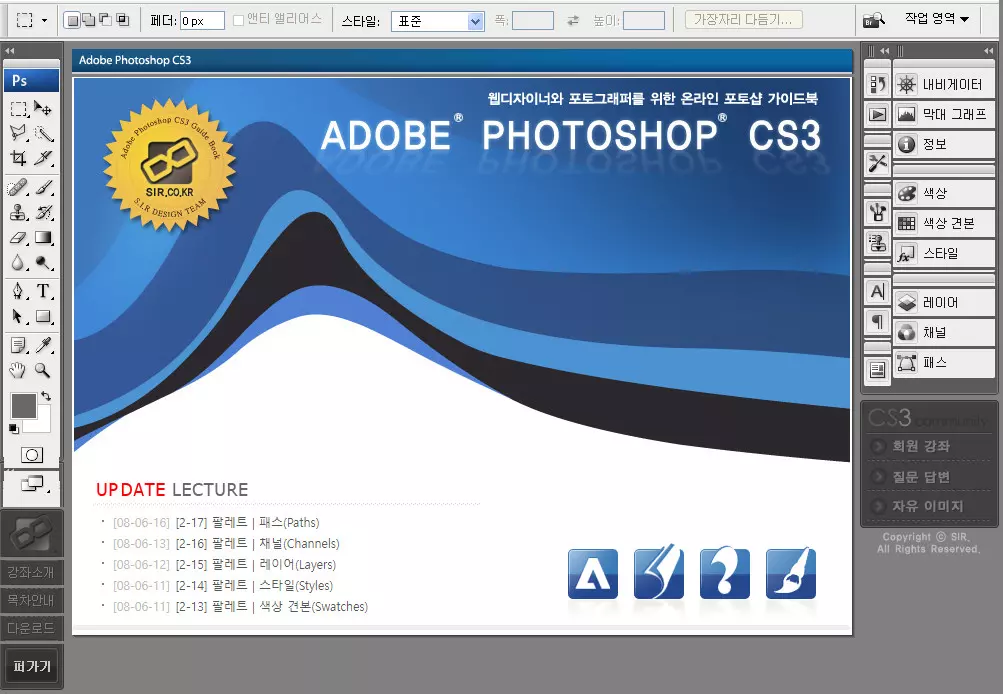Open the History panel icon
The height and width of the screenshot is (694, 1003).
878,84
